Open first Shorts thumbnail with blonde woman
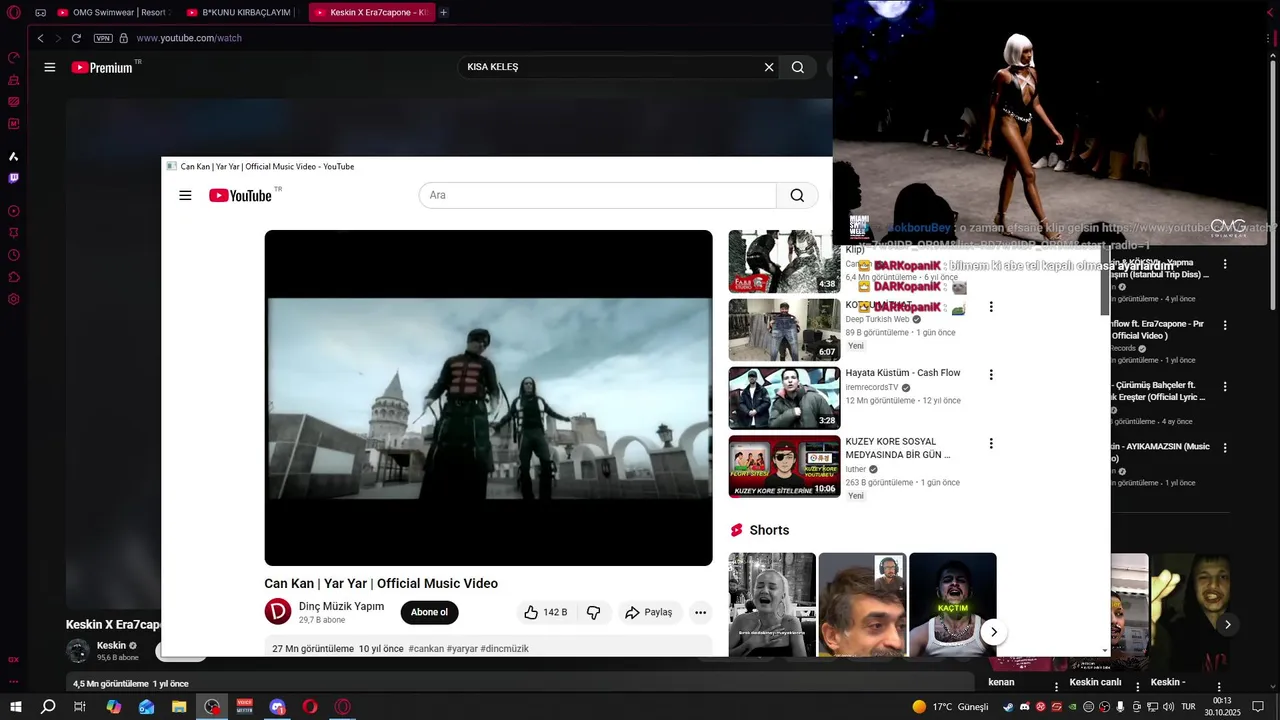 [x=772, y=605]
